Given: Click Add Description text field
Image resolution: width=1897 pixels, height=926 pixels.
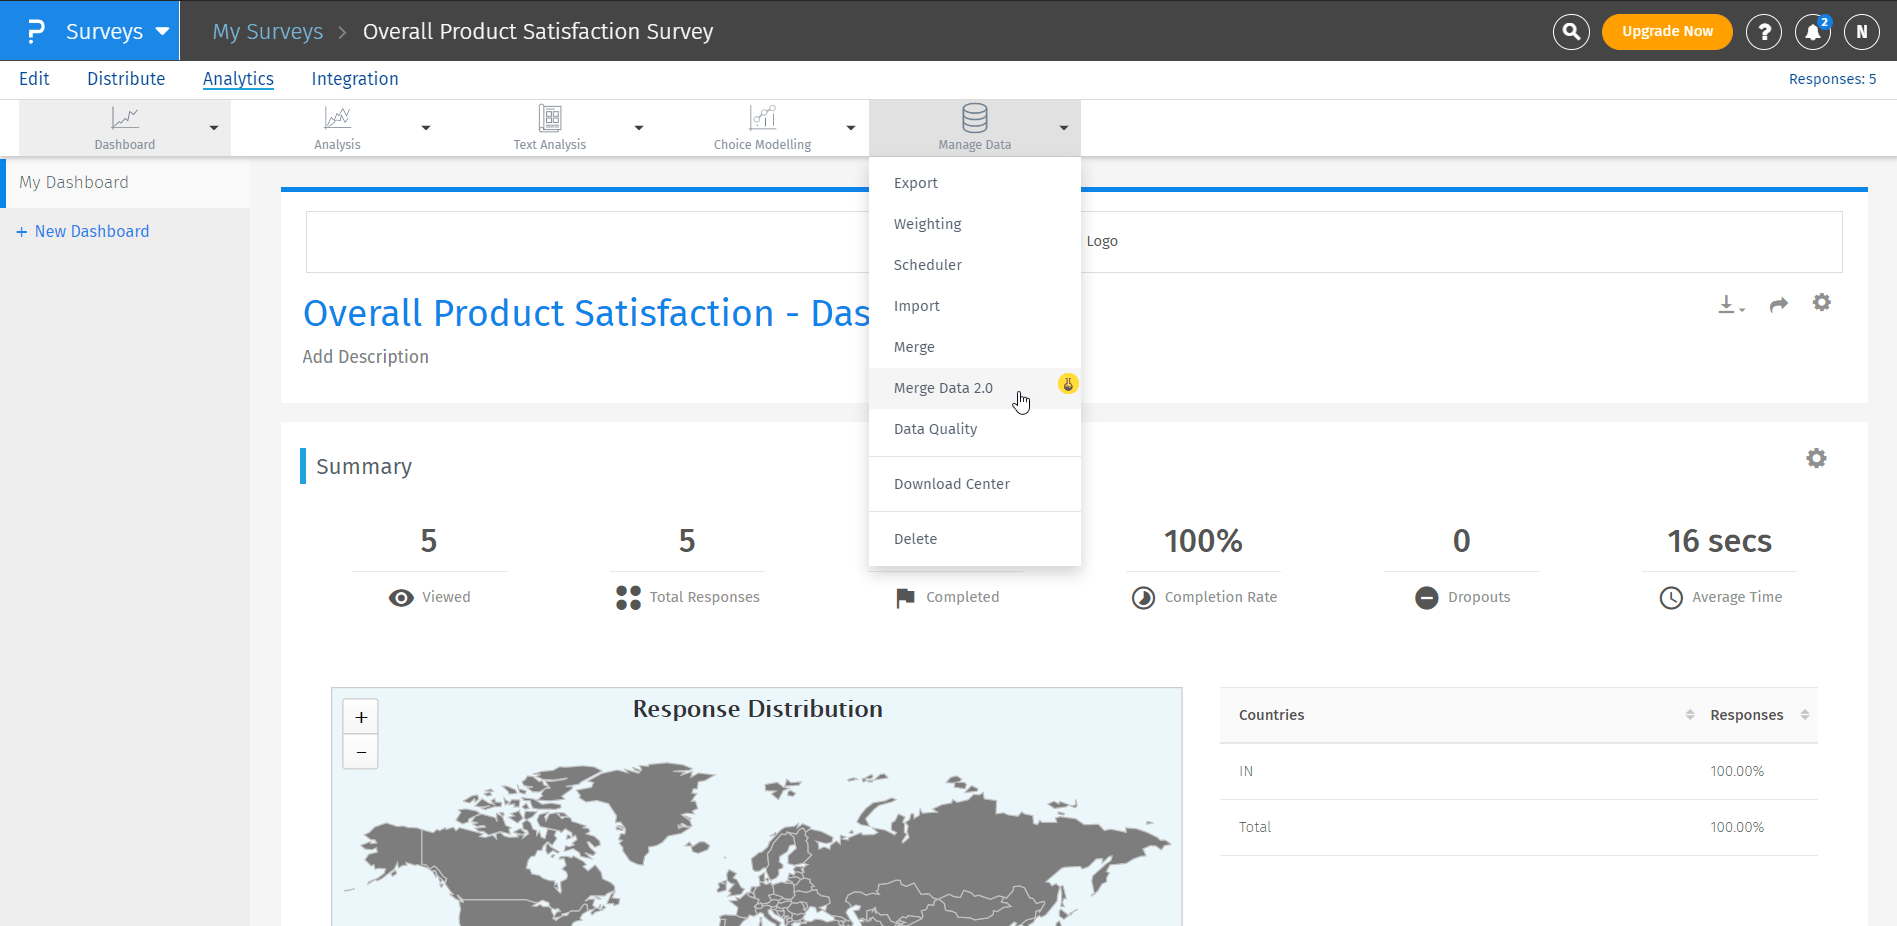Looking at the screenshot, I should (x=366, y=357).
